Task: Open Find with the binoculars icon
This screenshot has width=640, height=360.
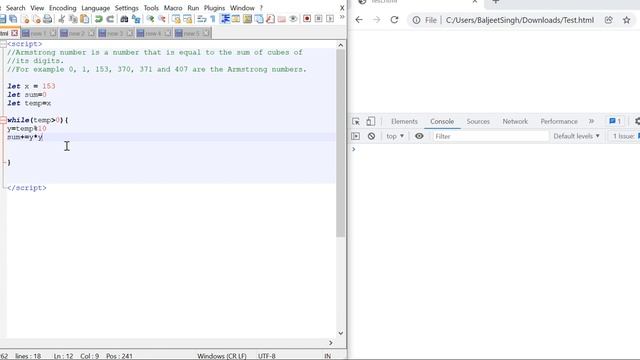Action: point(124,19)
